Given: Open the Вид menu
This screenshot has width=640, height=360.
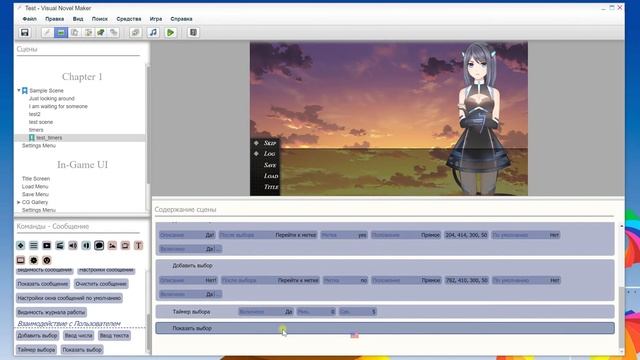Looking at the screenshot, I should [78, 19].
